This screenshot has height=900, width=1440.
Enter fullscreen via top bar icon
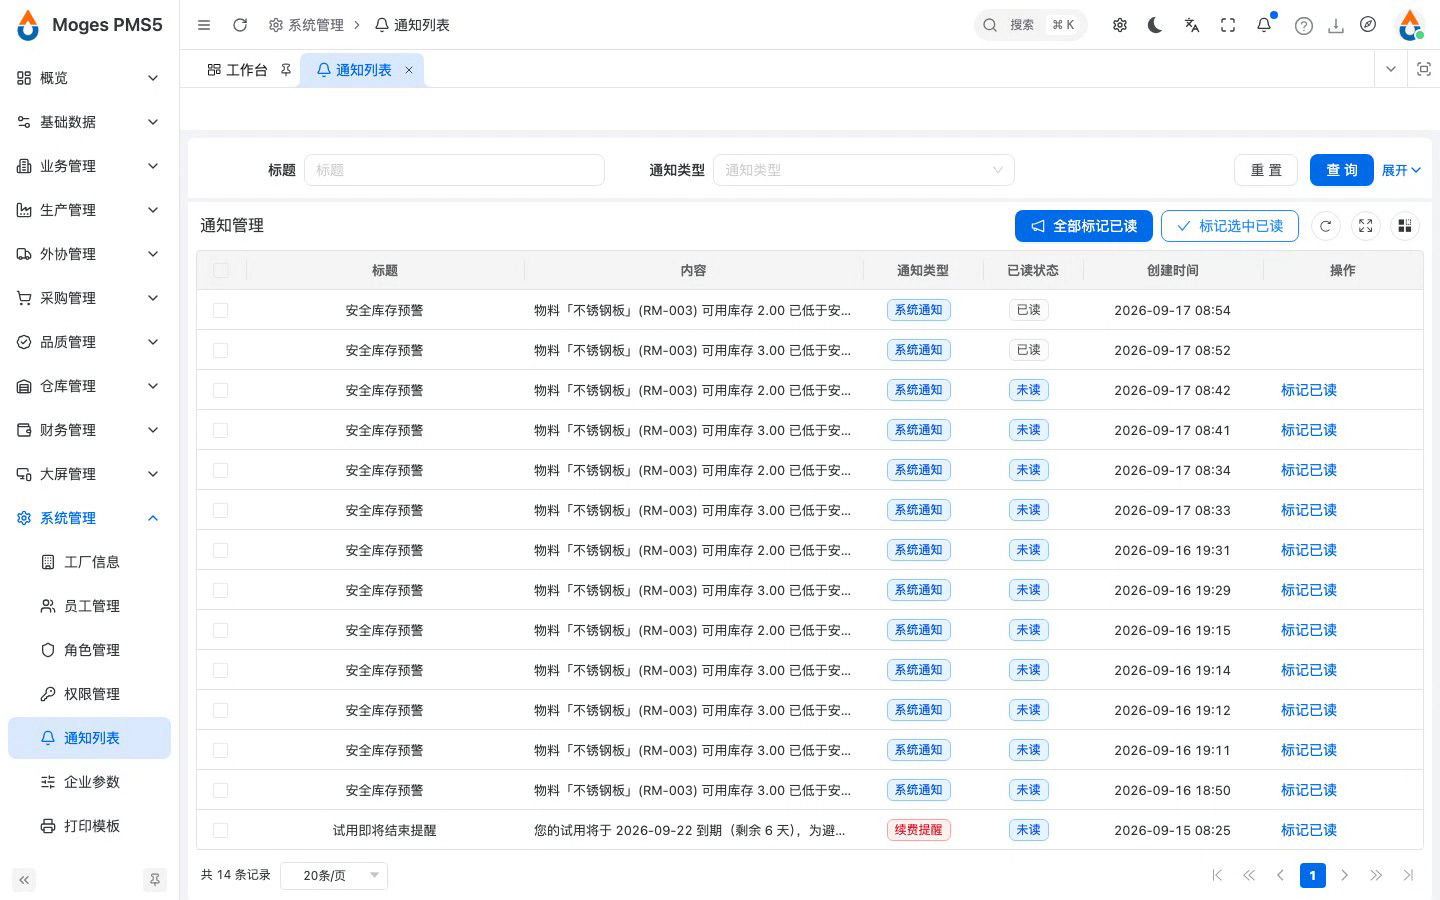tap(1228, 25)
